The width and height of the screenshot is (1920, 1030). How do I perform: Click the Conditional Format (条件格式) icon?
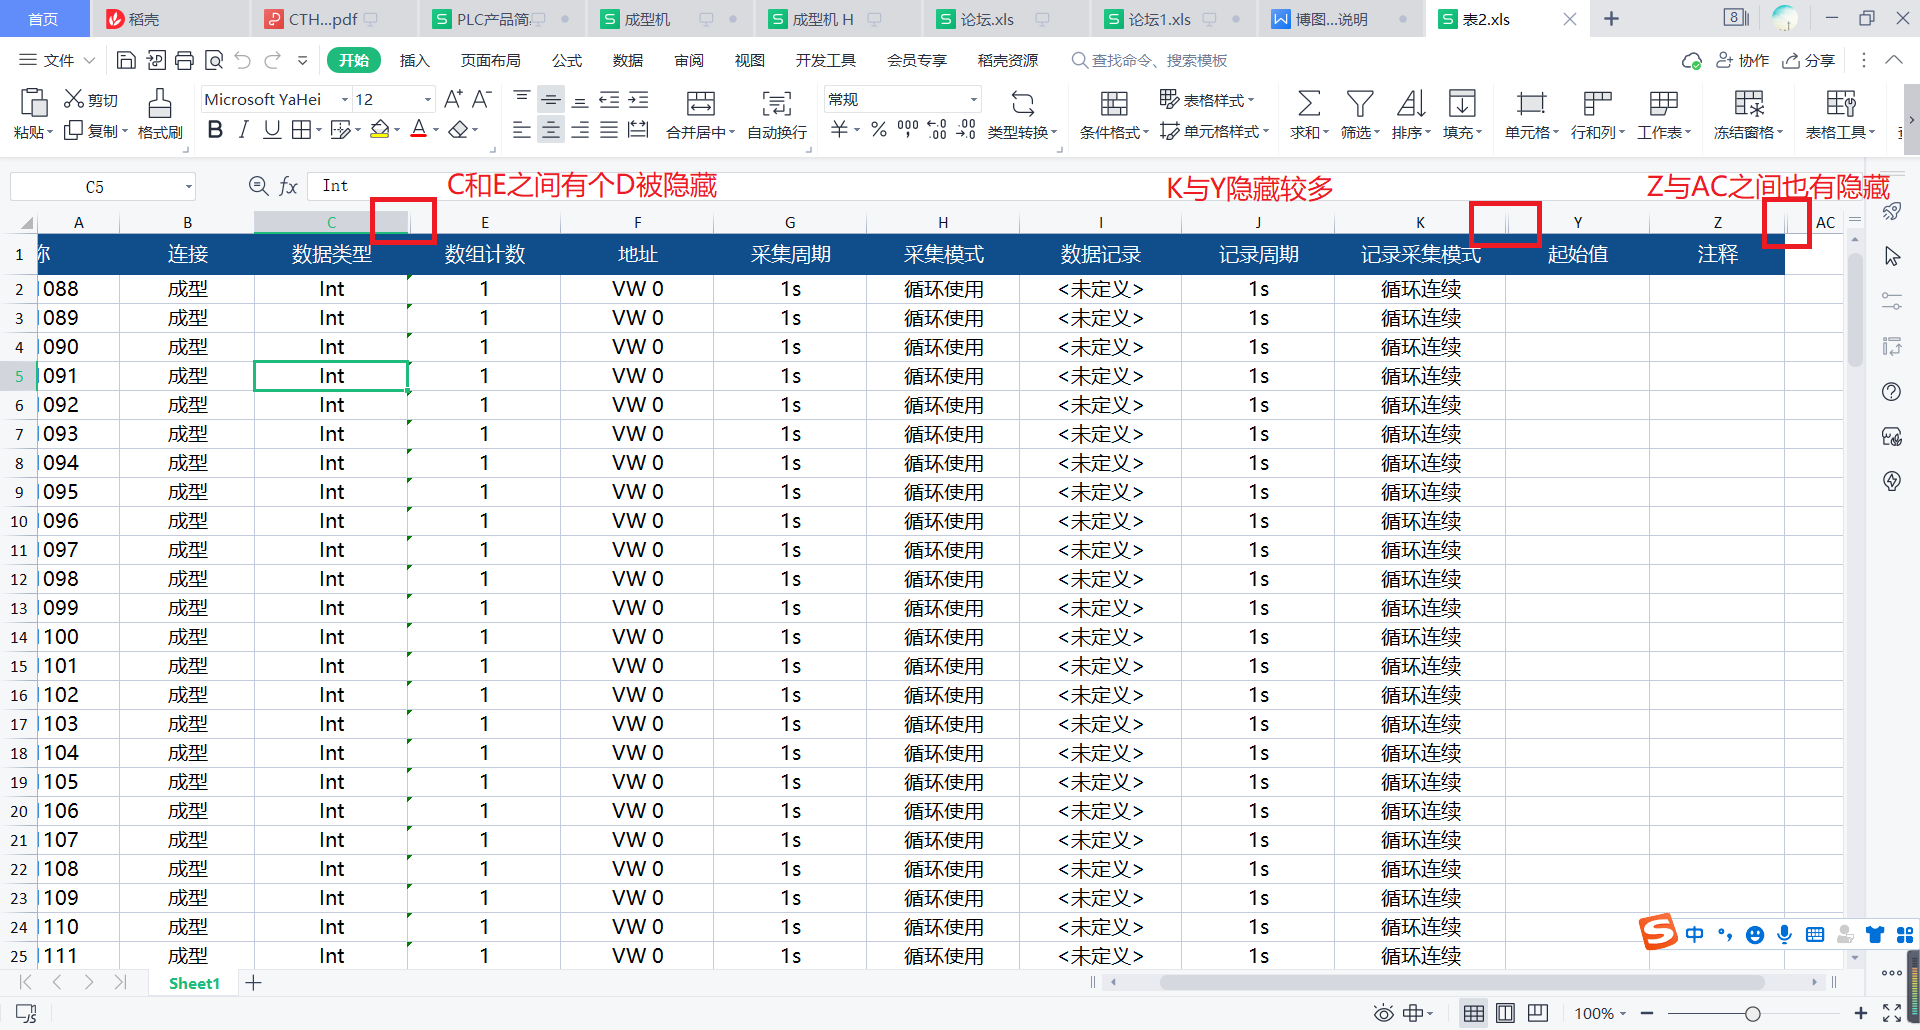1114,103
